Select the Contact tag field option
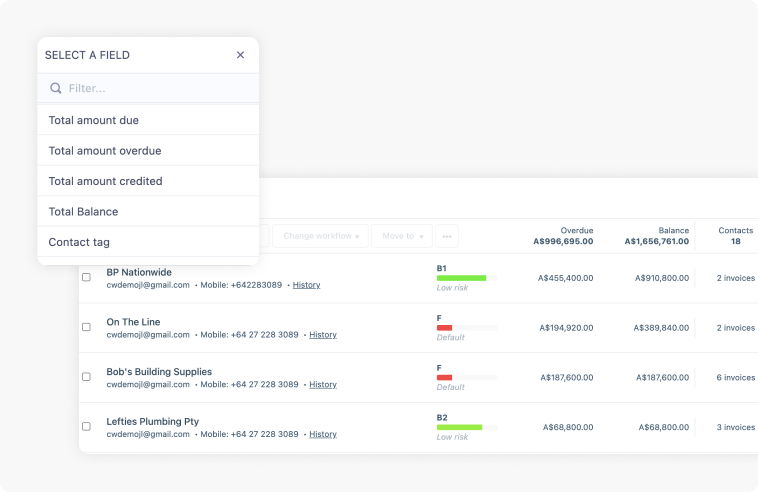This screenshot has height=492, width=758. point(79,242)
